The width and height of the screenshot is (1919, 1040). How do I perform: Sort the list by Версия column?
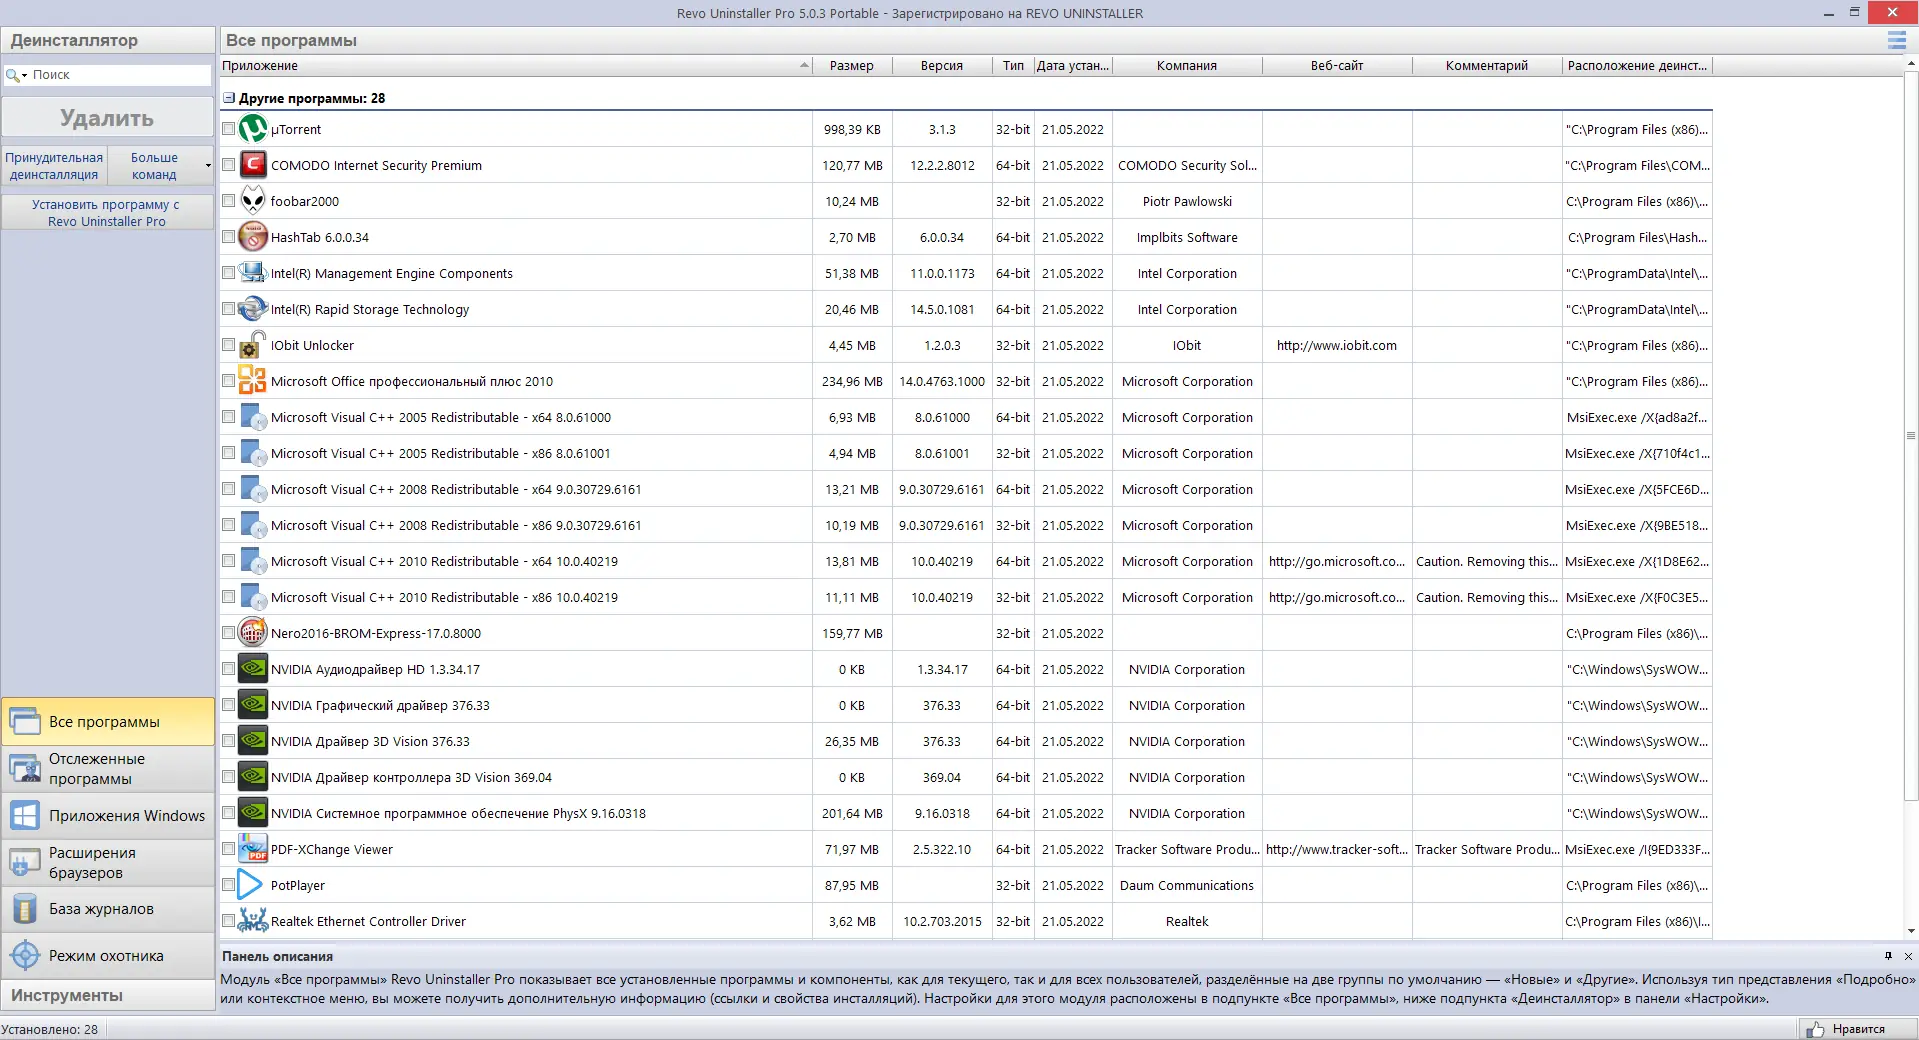coord(942,66)
